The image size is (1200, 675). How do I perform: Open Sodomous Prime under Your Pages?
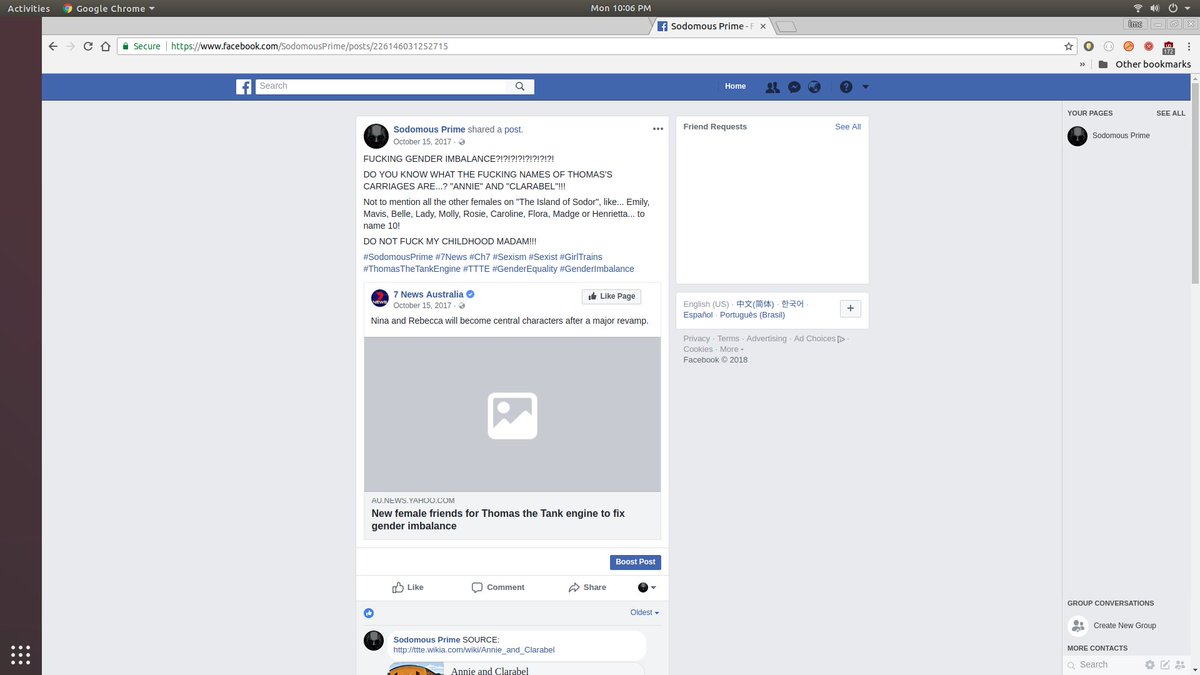pos(1120,136)
